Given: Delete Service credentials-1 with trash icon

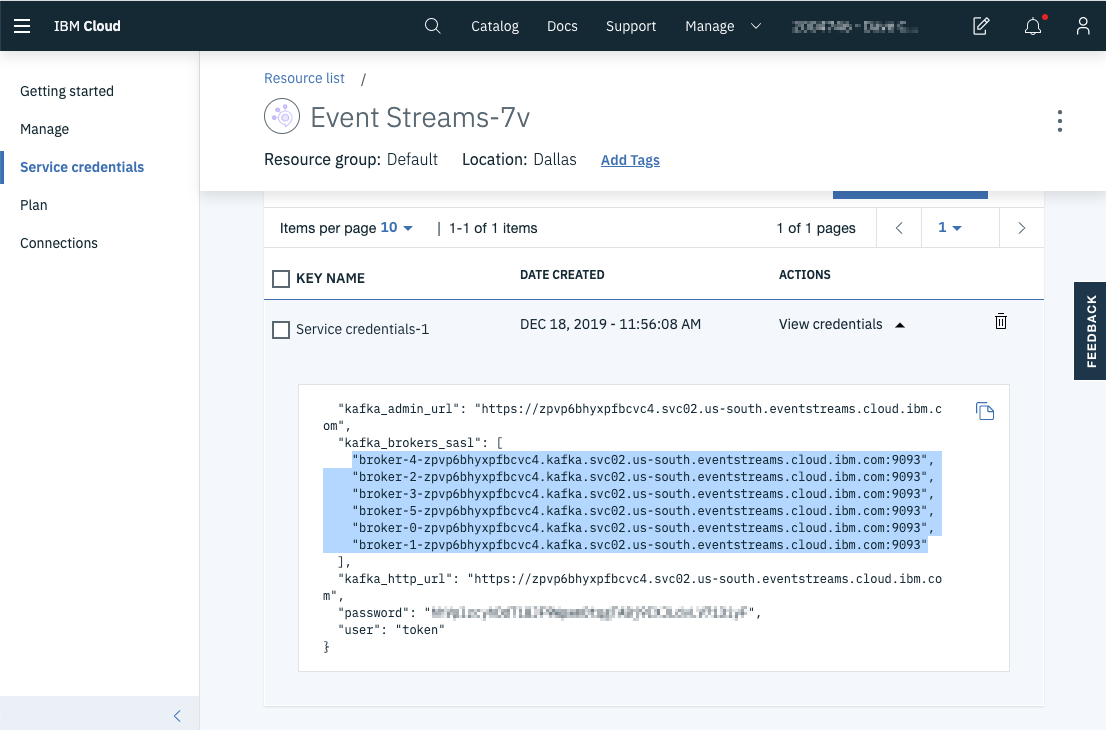Looking at the screenshot, I should point(1000,322).
